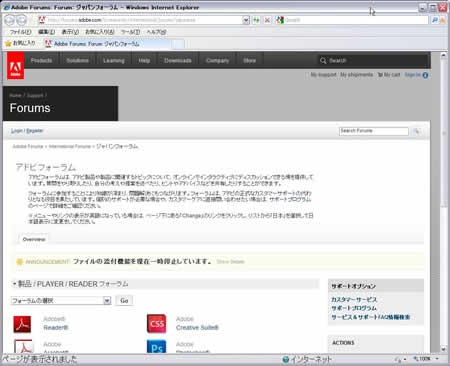This screenshot has height=366, width=450.
Task: Select the Store navigation item
Action: coord(249,60)
